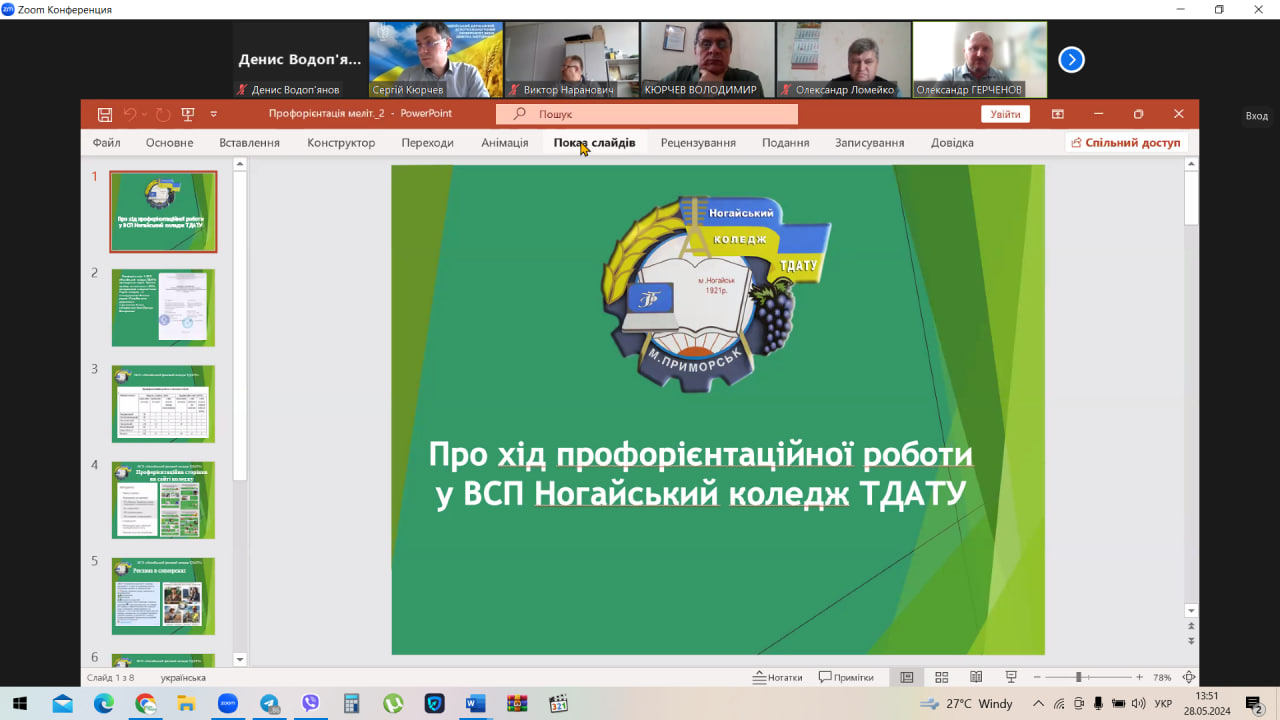
Task: Switch to Reading view
Action: pyautogui.click(x=976, y=677)
